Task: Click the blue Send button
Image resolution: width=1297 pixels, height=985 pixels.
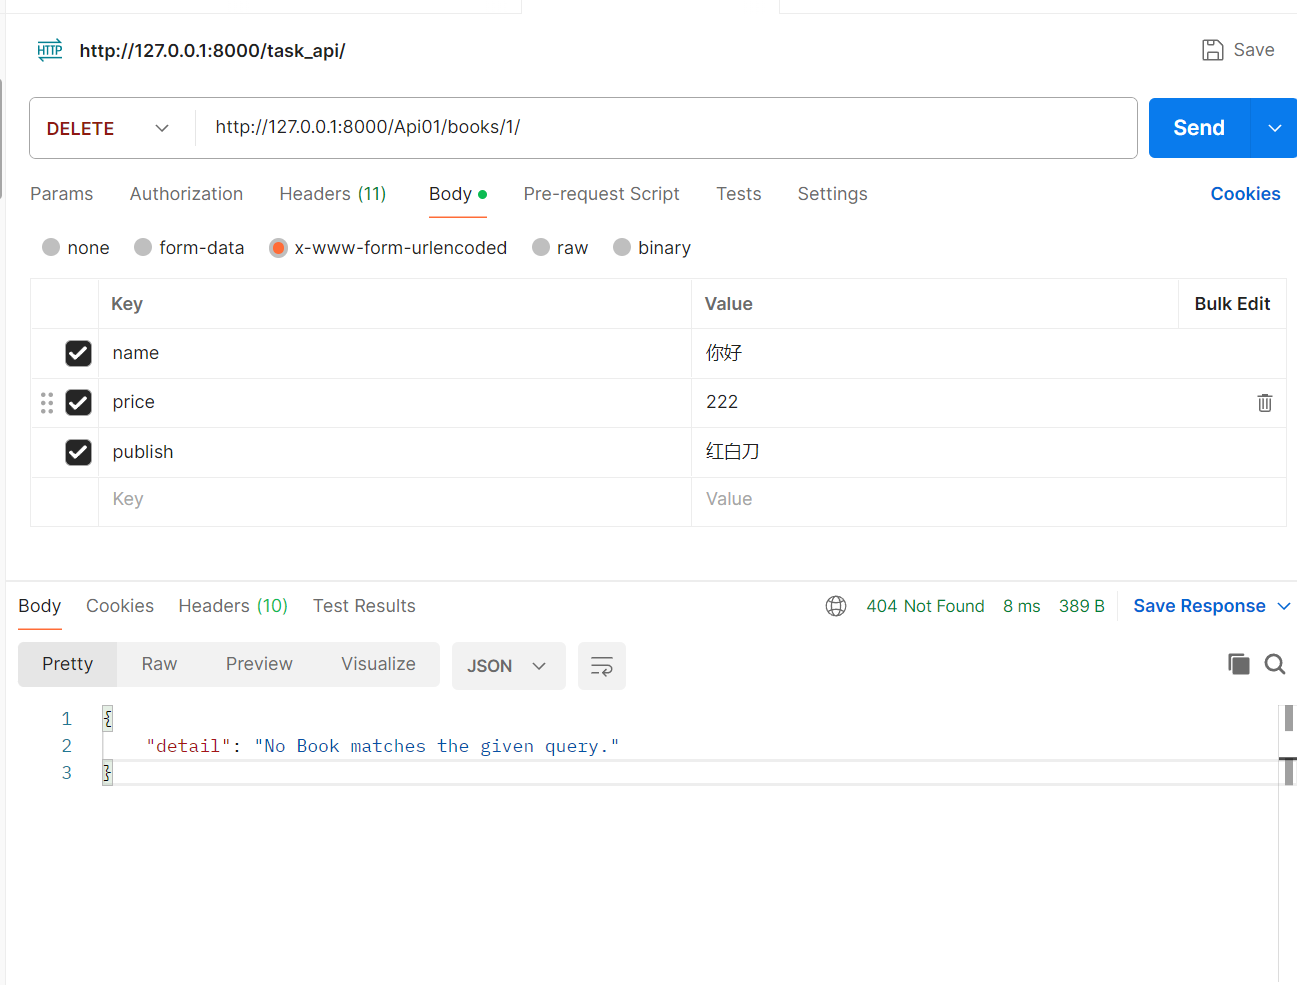Action: pyautogui.click(x=1199, y=128)
